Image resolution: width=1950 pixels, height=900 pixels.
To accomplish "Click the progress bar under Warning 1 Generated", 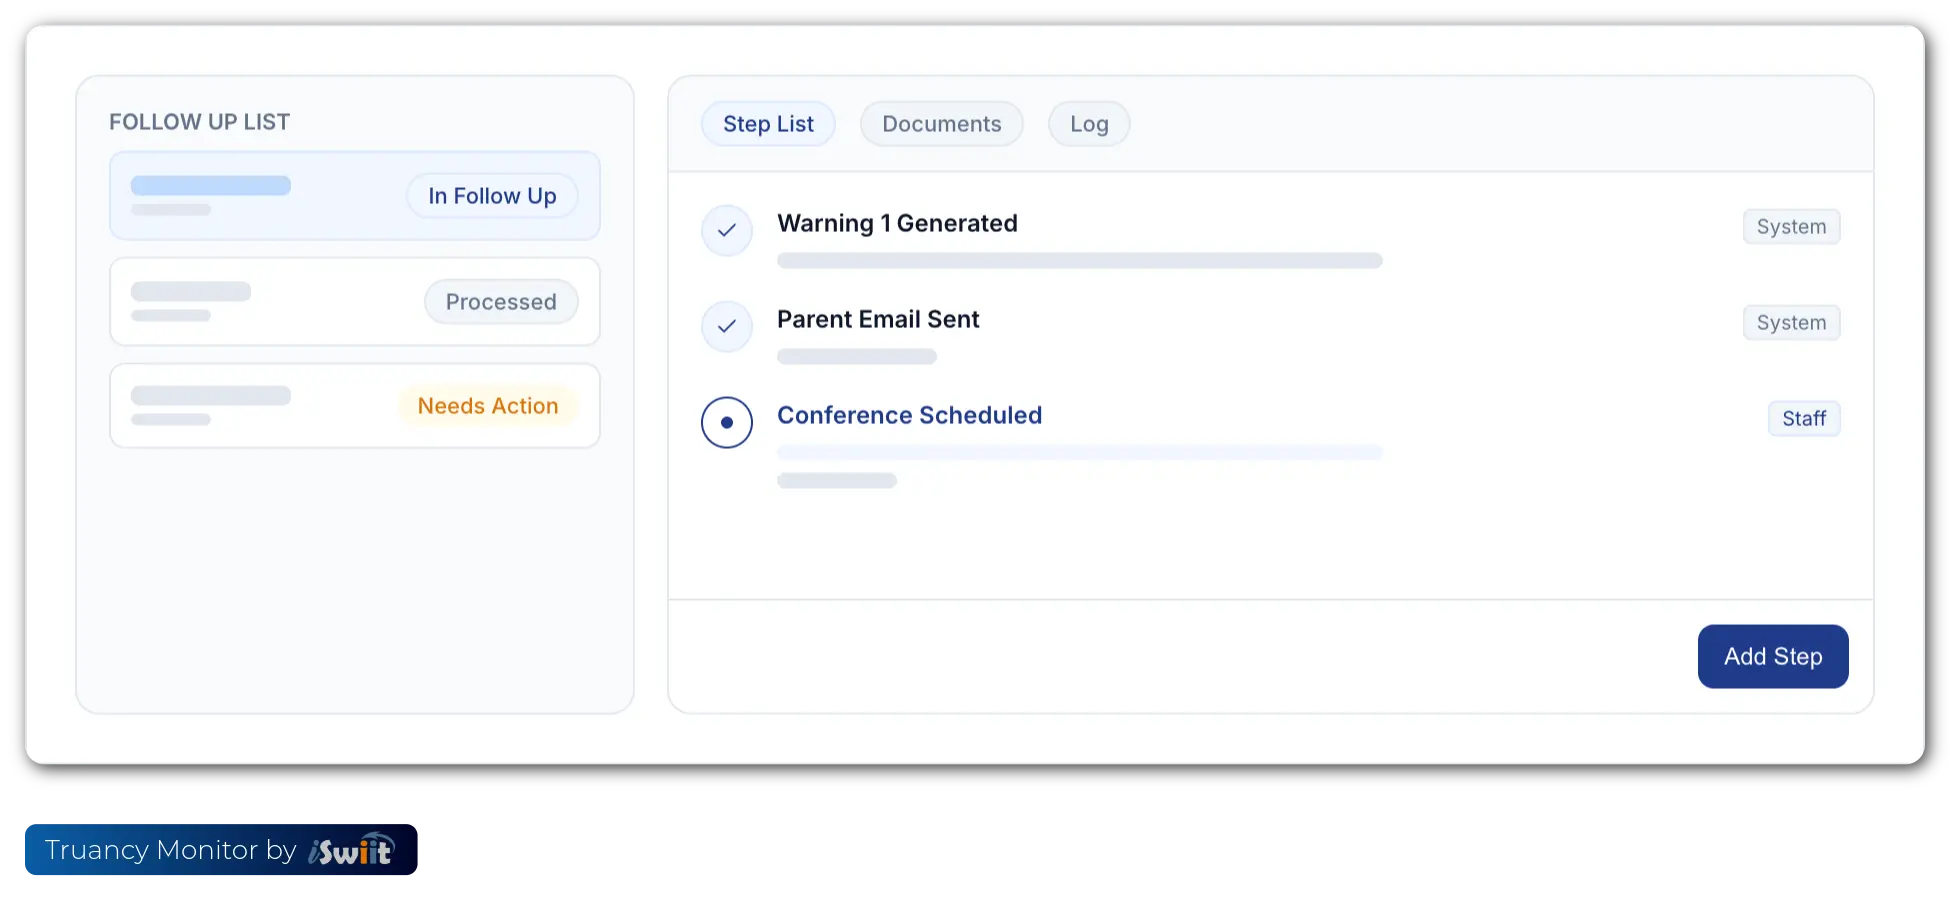I will pyautogui.click(x=1080, y=260).
